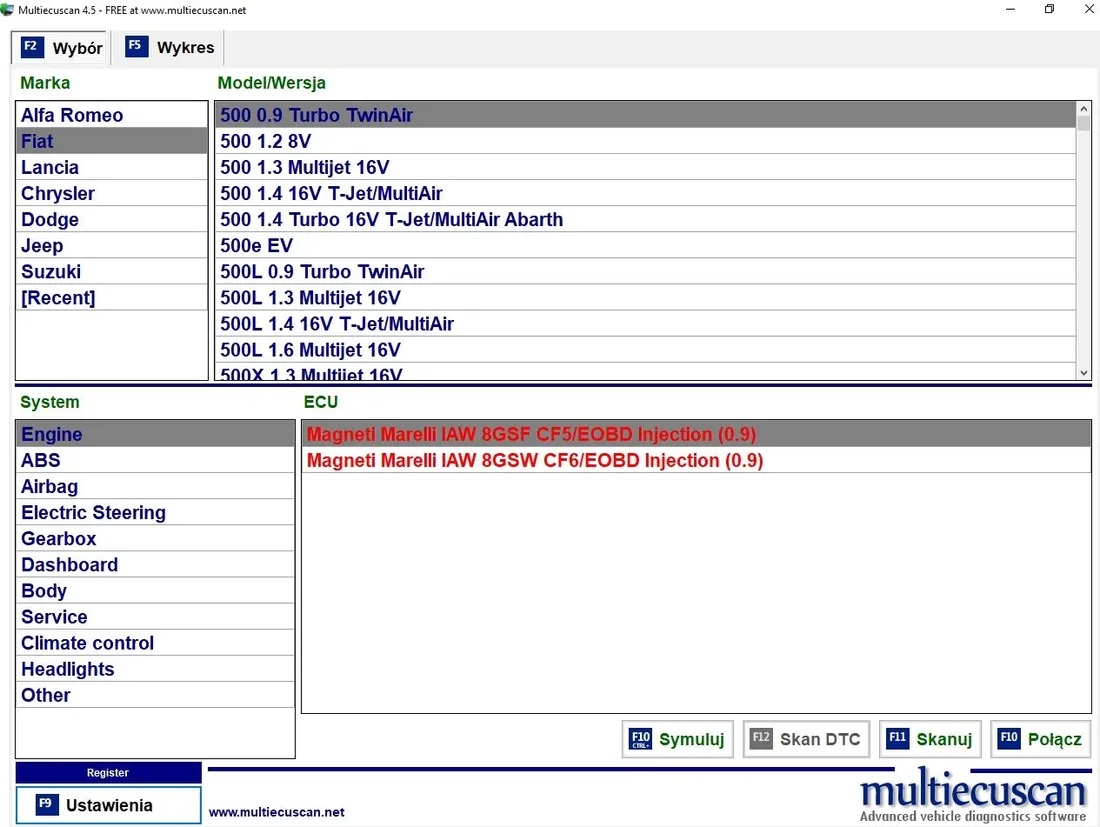The image size is (1100, 827).
Task: Select the ABS system
Action: [41, 460]
